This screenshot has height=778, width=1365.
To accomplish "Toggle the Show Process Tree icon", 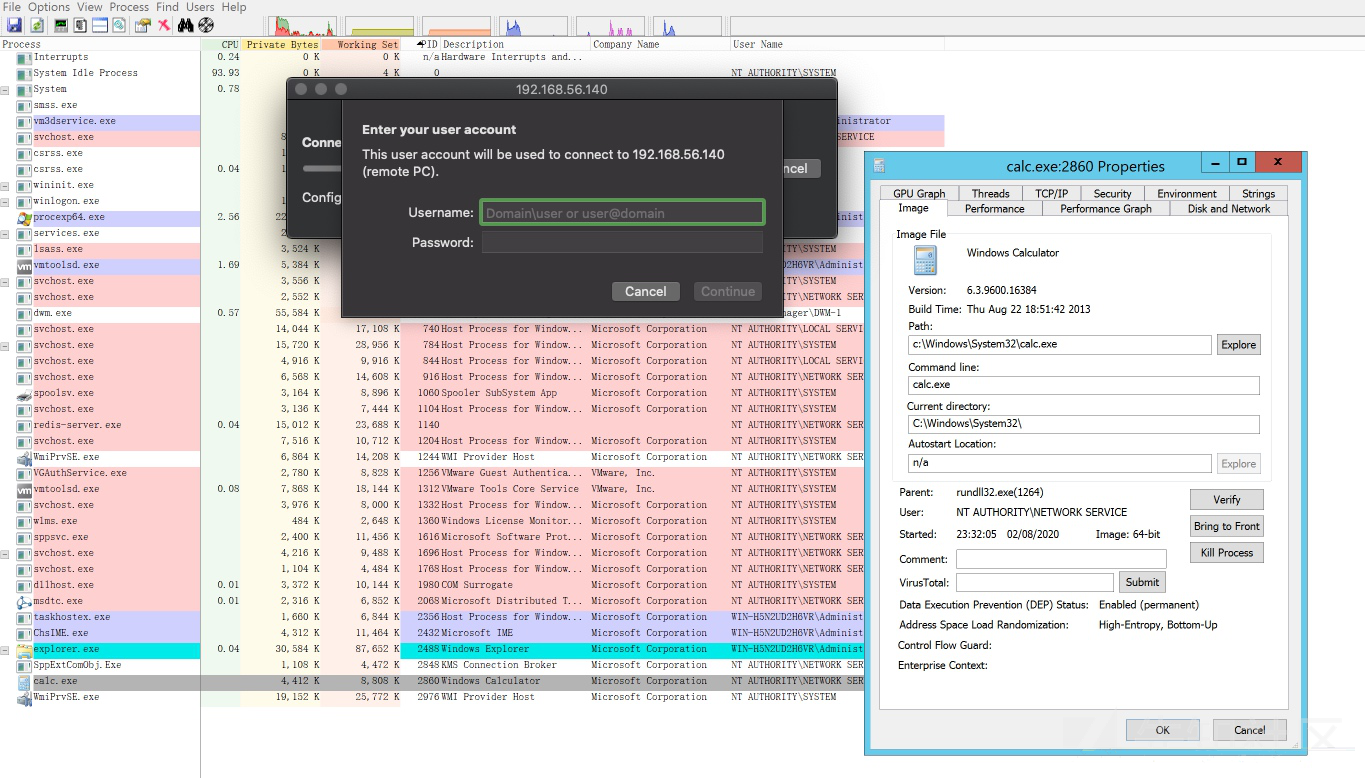I will pos(80,24).
